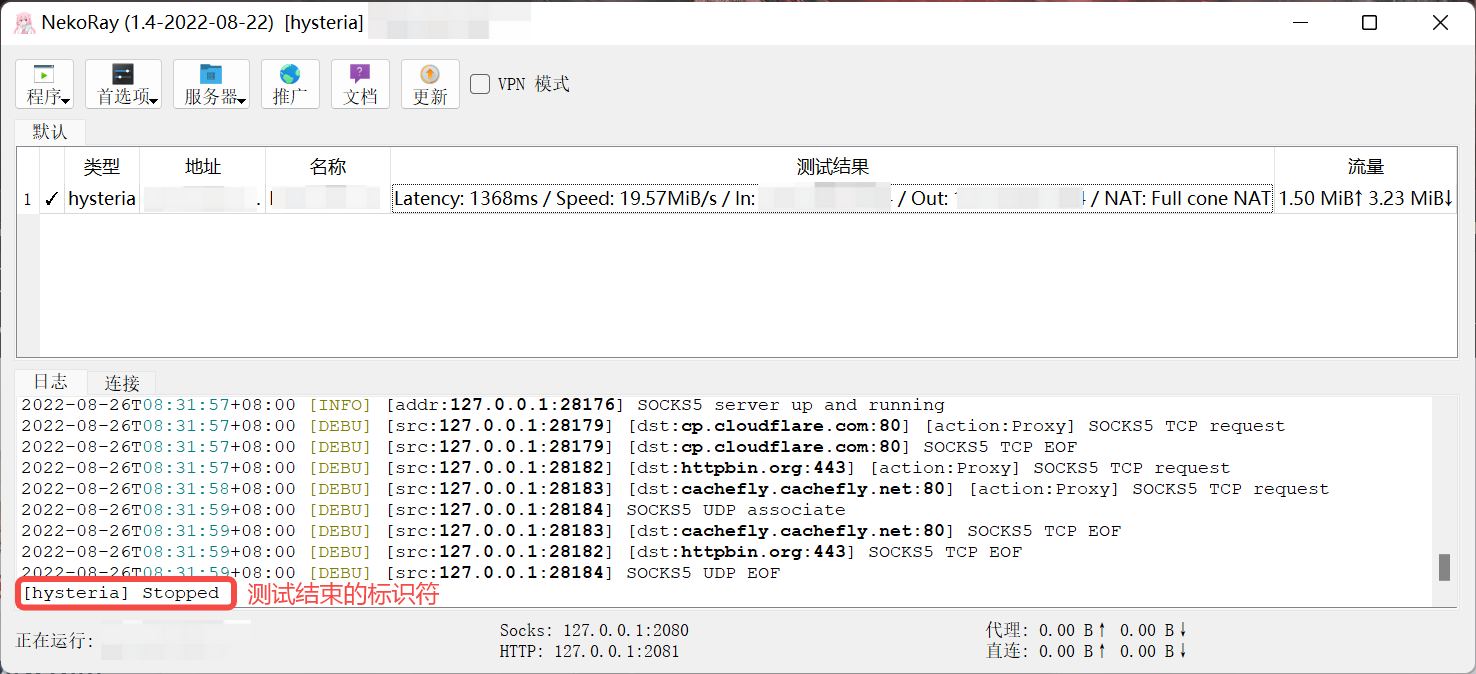
Task: Open the 首选项 (Preferences) toolbar menu
Action: click(123, 84)
